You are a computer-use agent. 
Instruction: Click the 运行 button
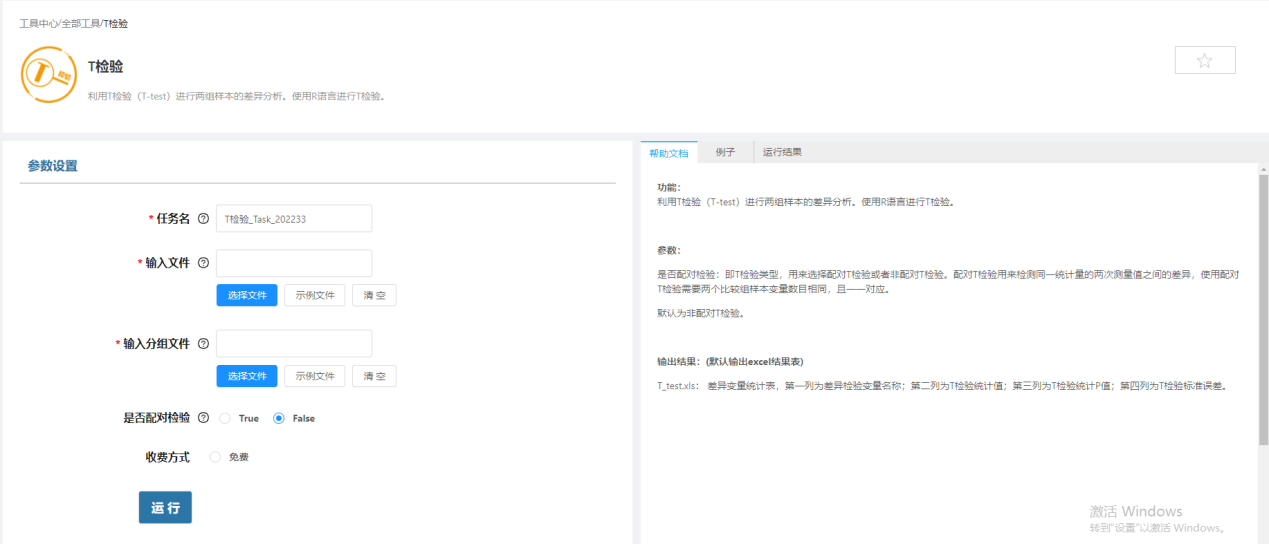(x=165, y=507)
